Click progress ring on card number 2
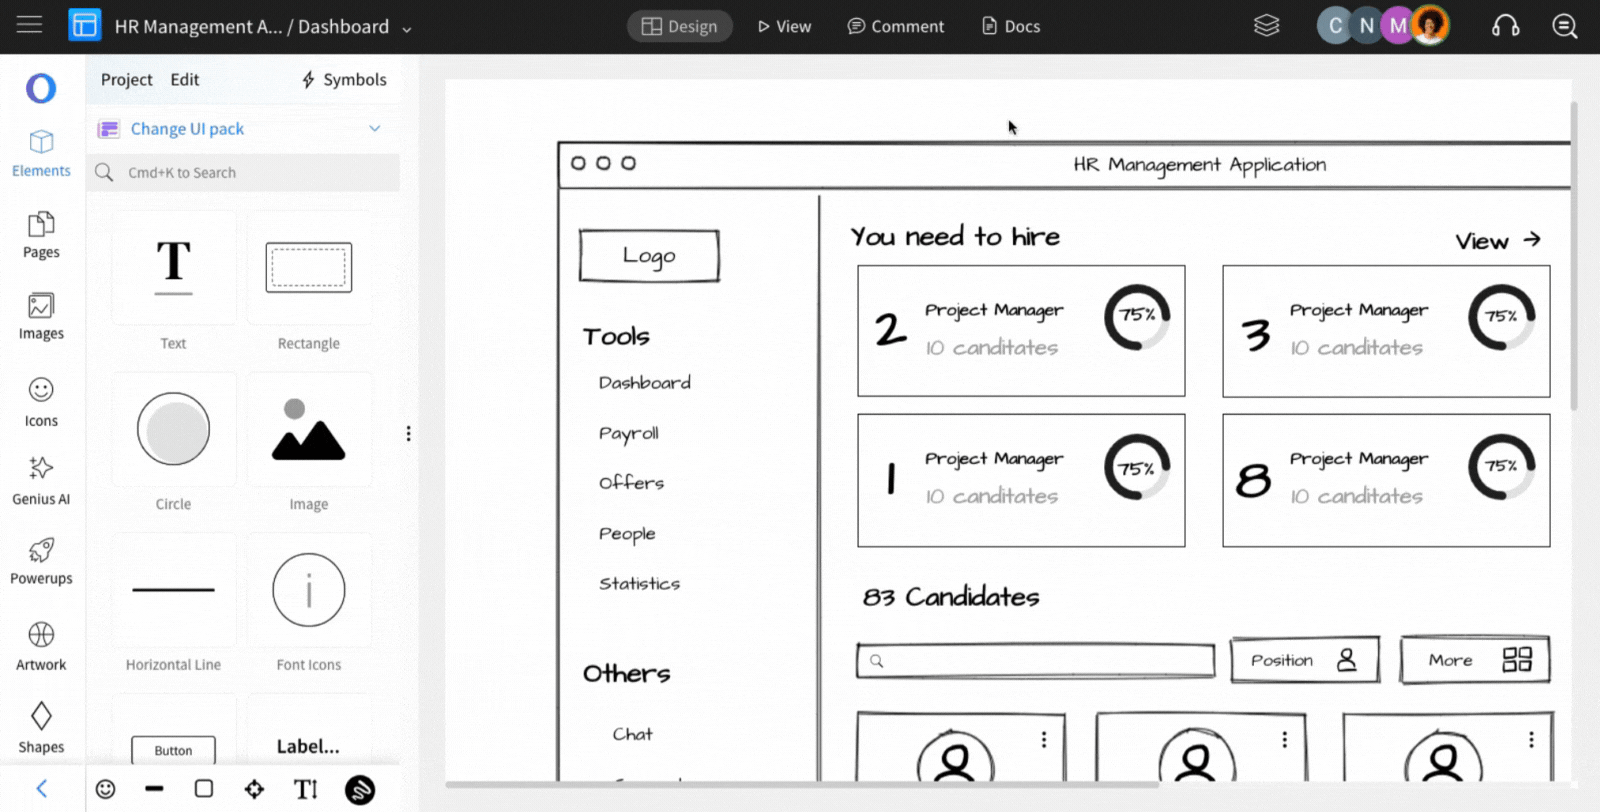This screenshot has width=1600, height=812. coord(1137,316)
